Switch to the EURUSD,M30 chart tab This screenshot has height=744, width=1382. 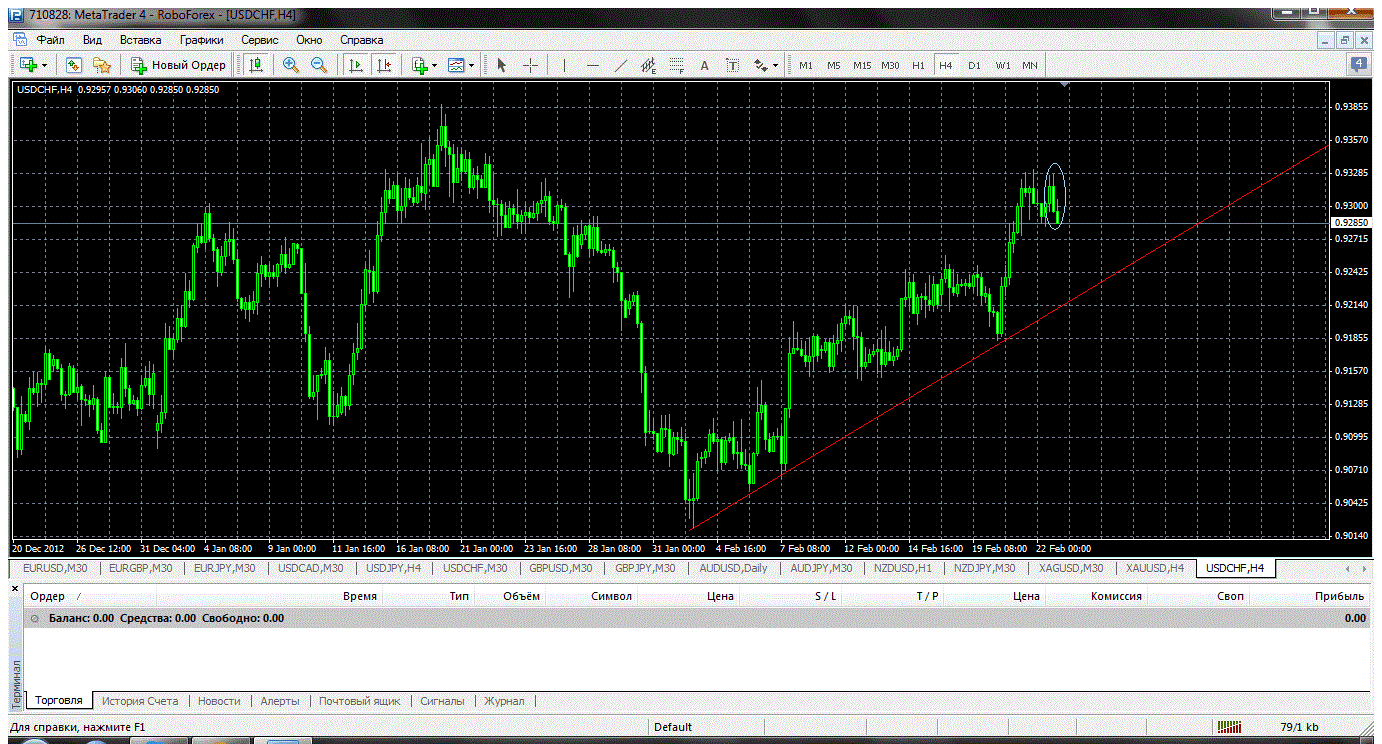coord(55,568)
